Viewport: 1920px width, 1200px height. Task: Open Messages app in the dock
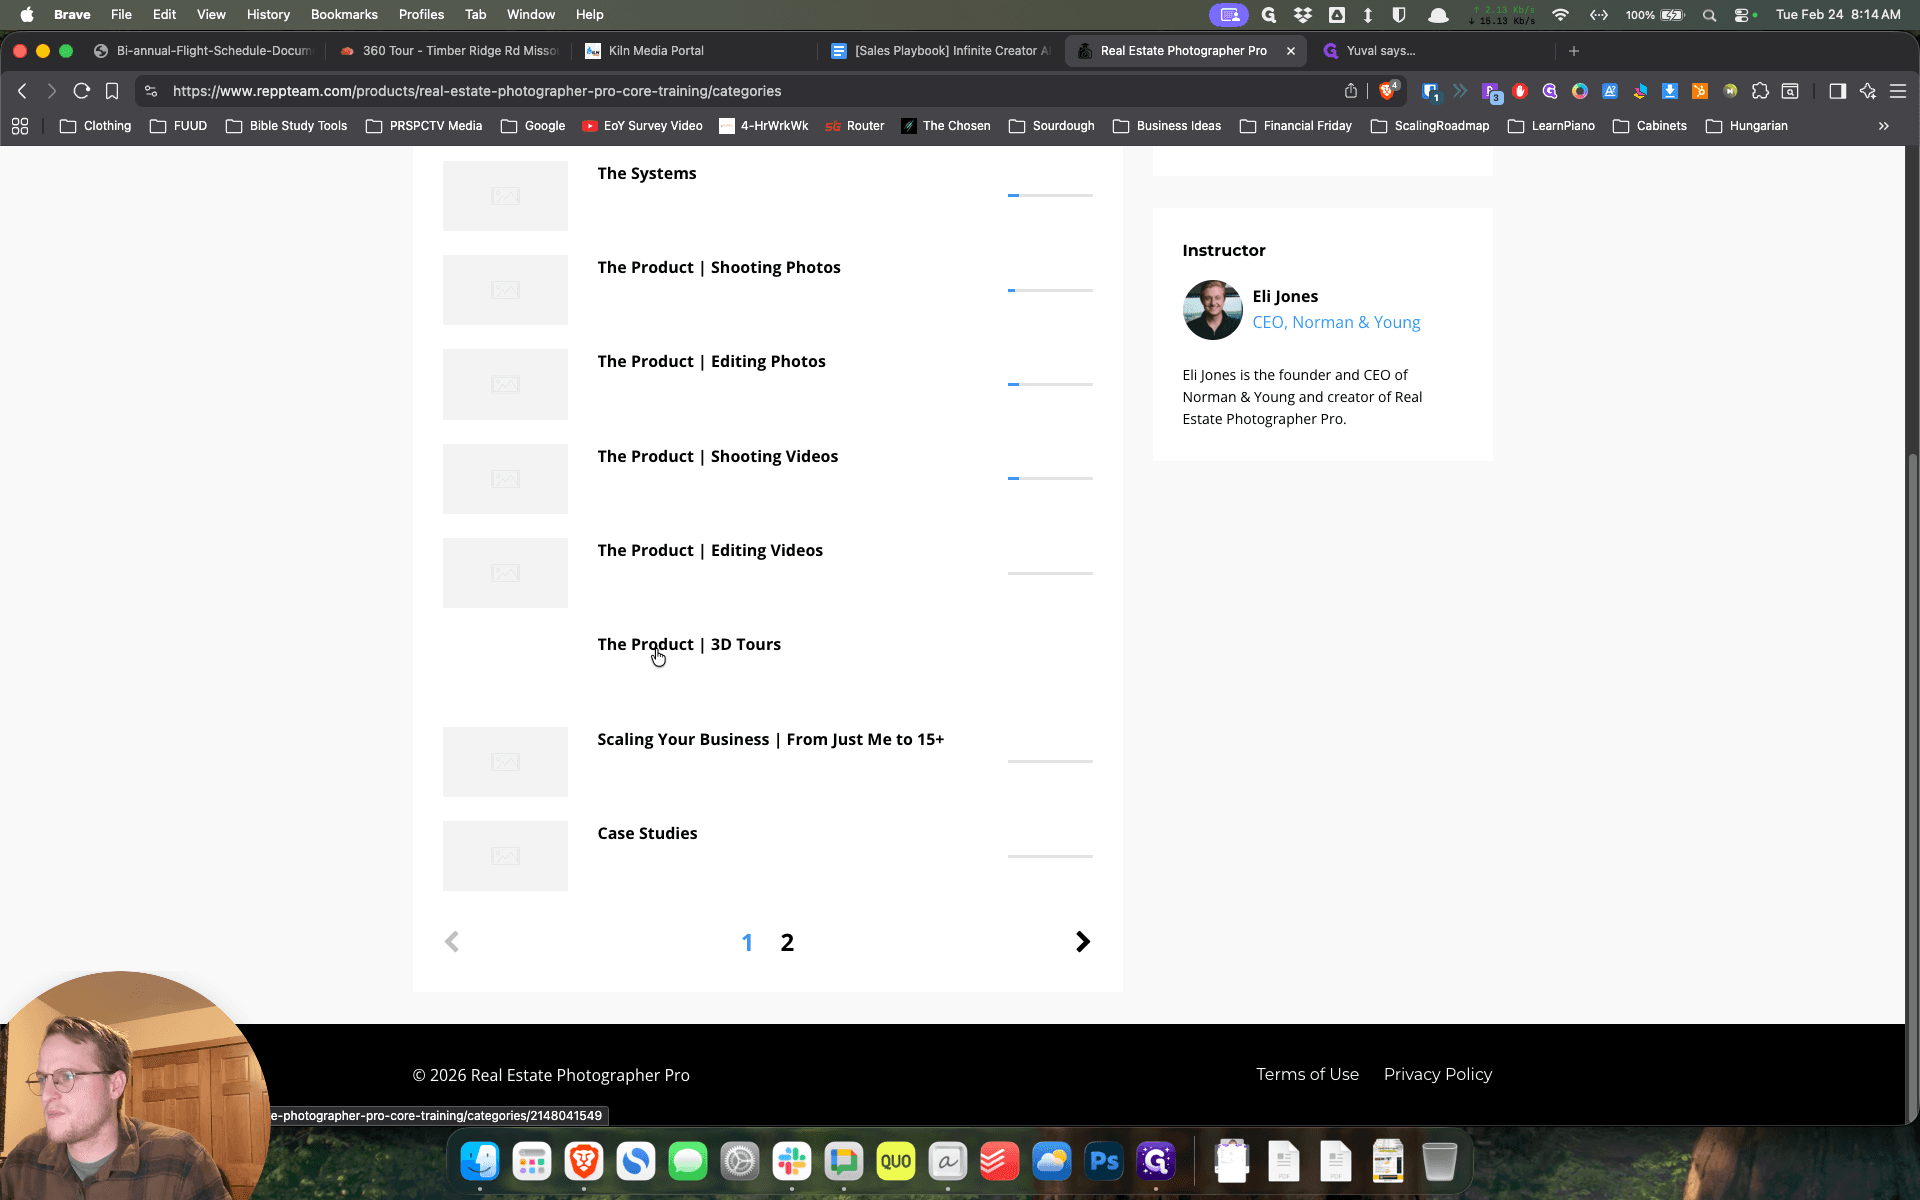(x=688, y=1161)
